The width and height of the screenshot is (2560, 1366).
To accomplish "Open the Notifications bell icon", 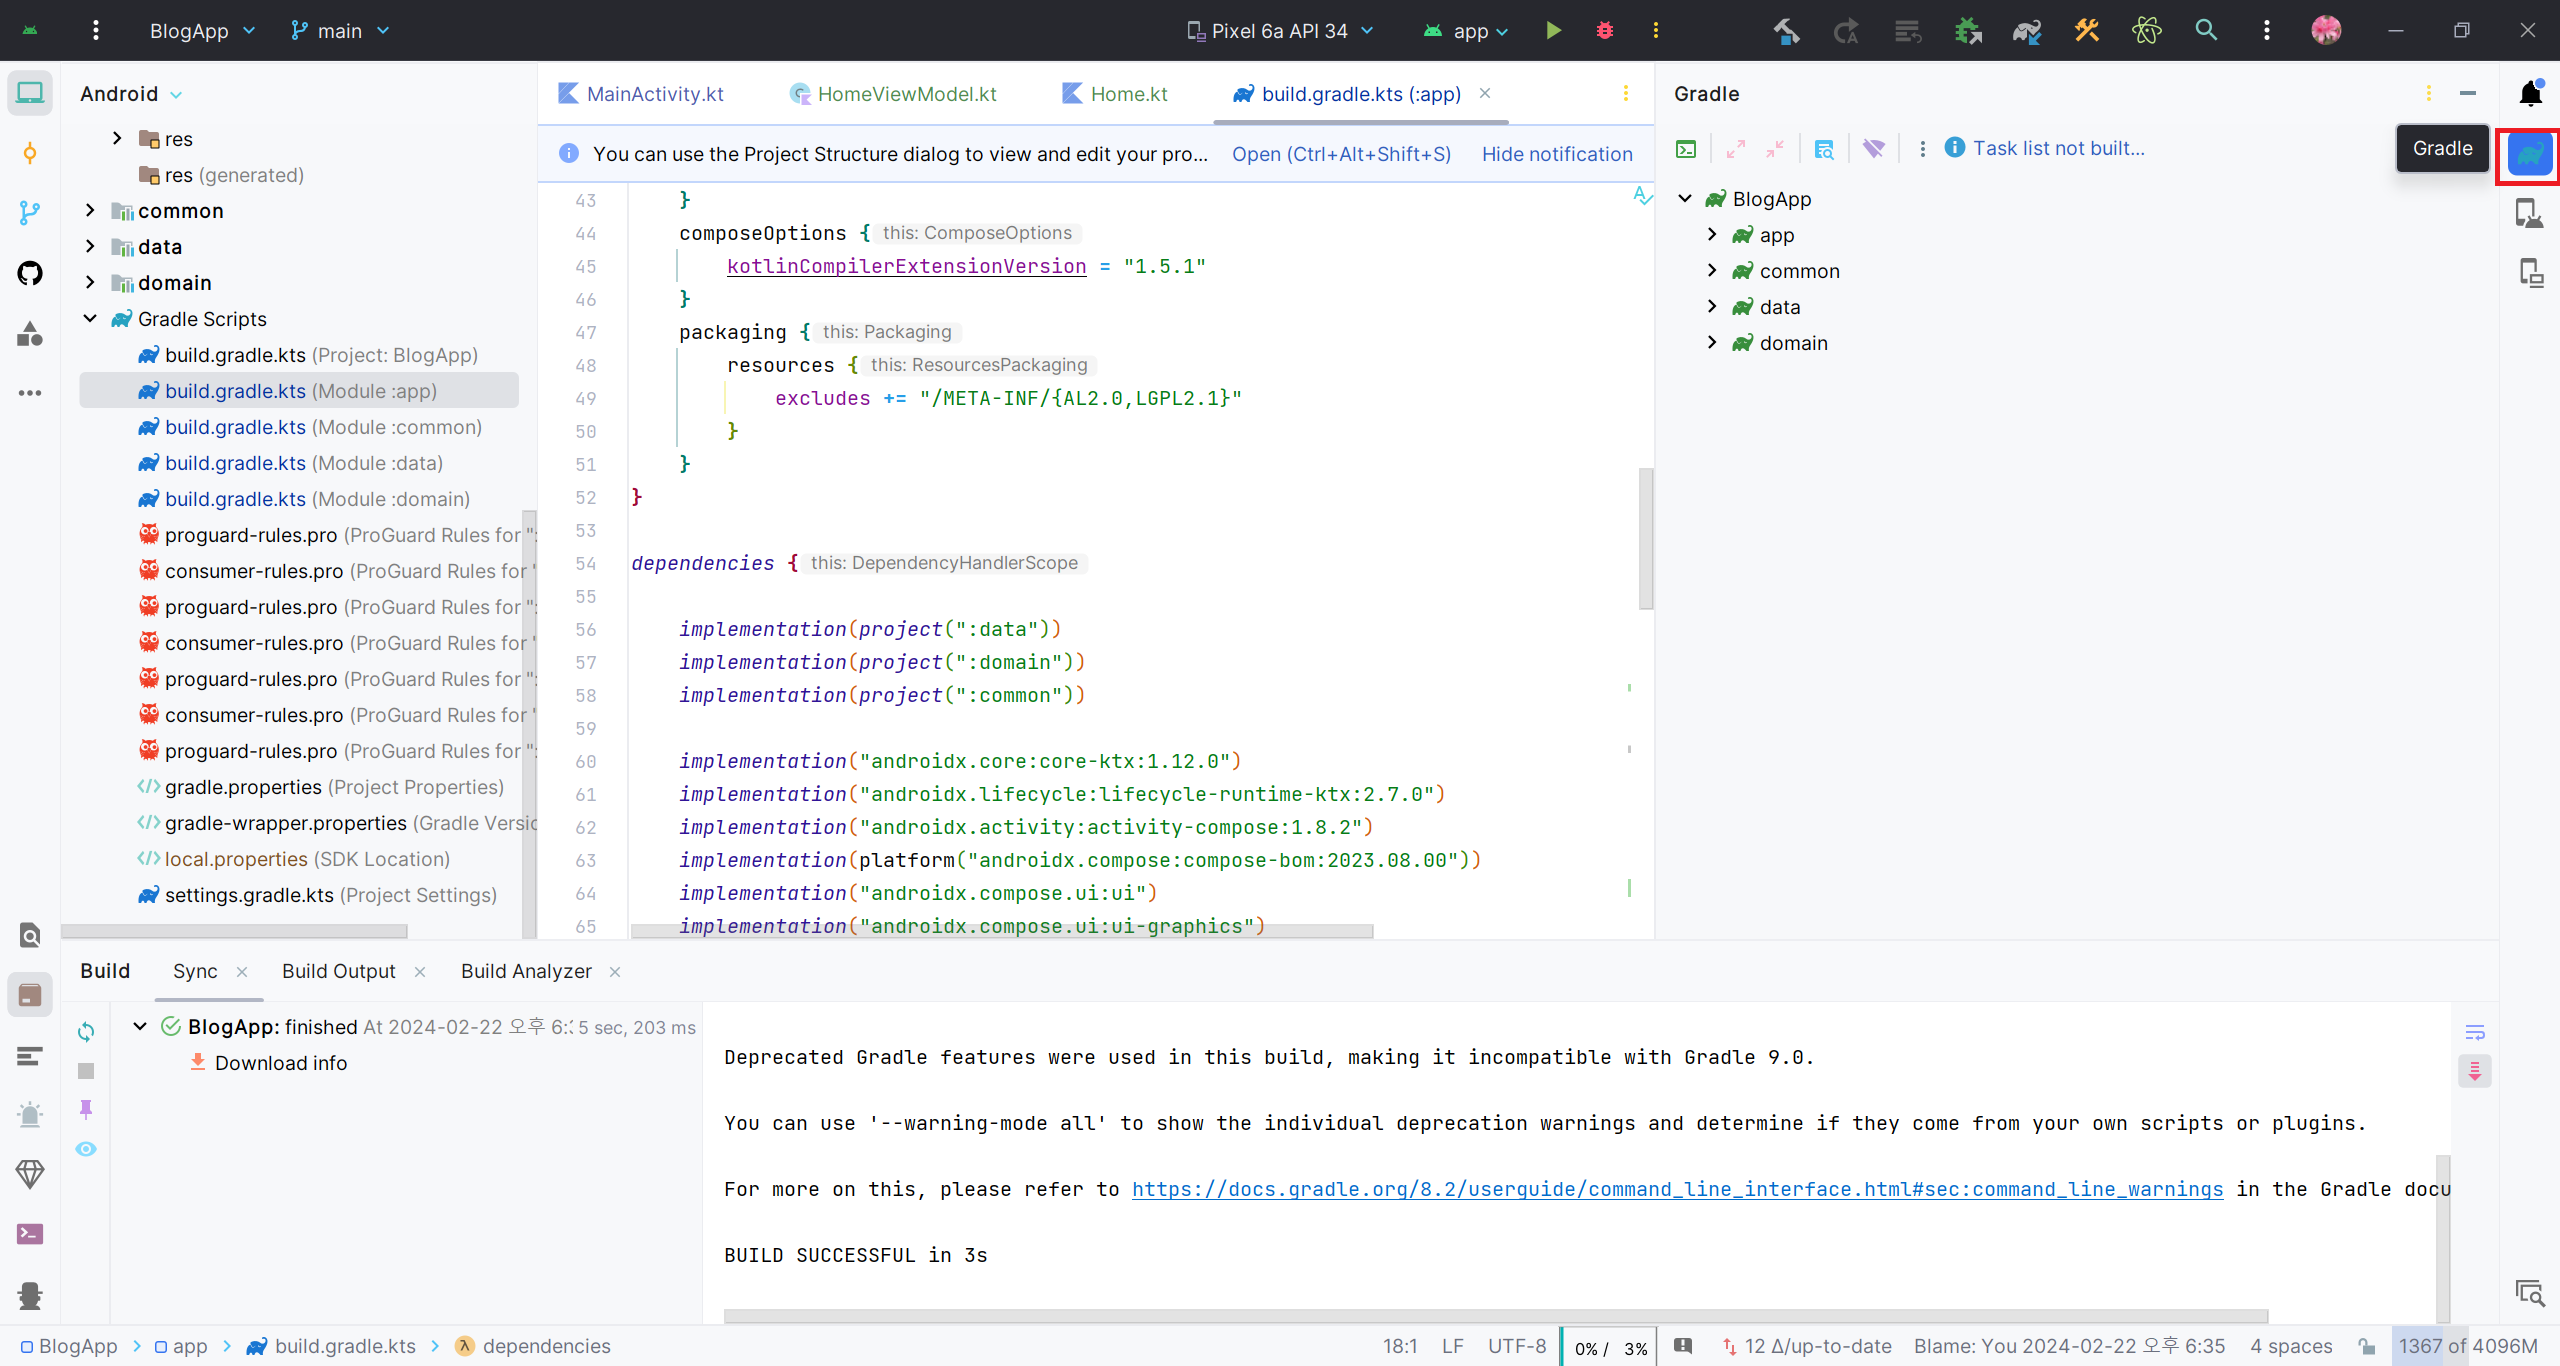I will tap(2530, 94).
